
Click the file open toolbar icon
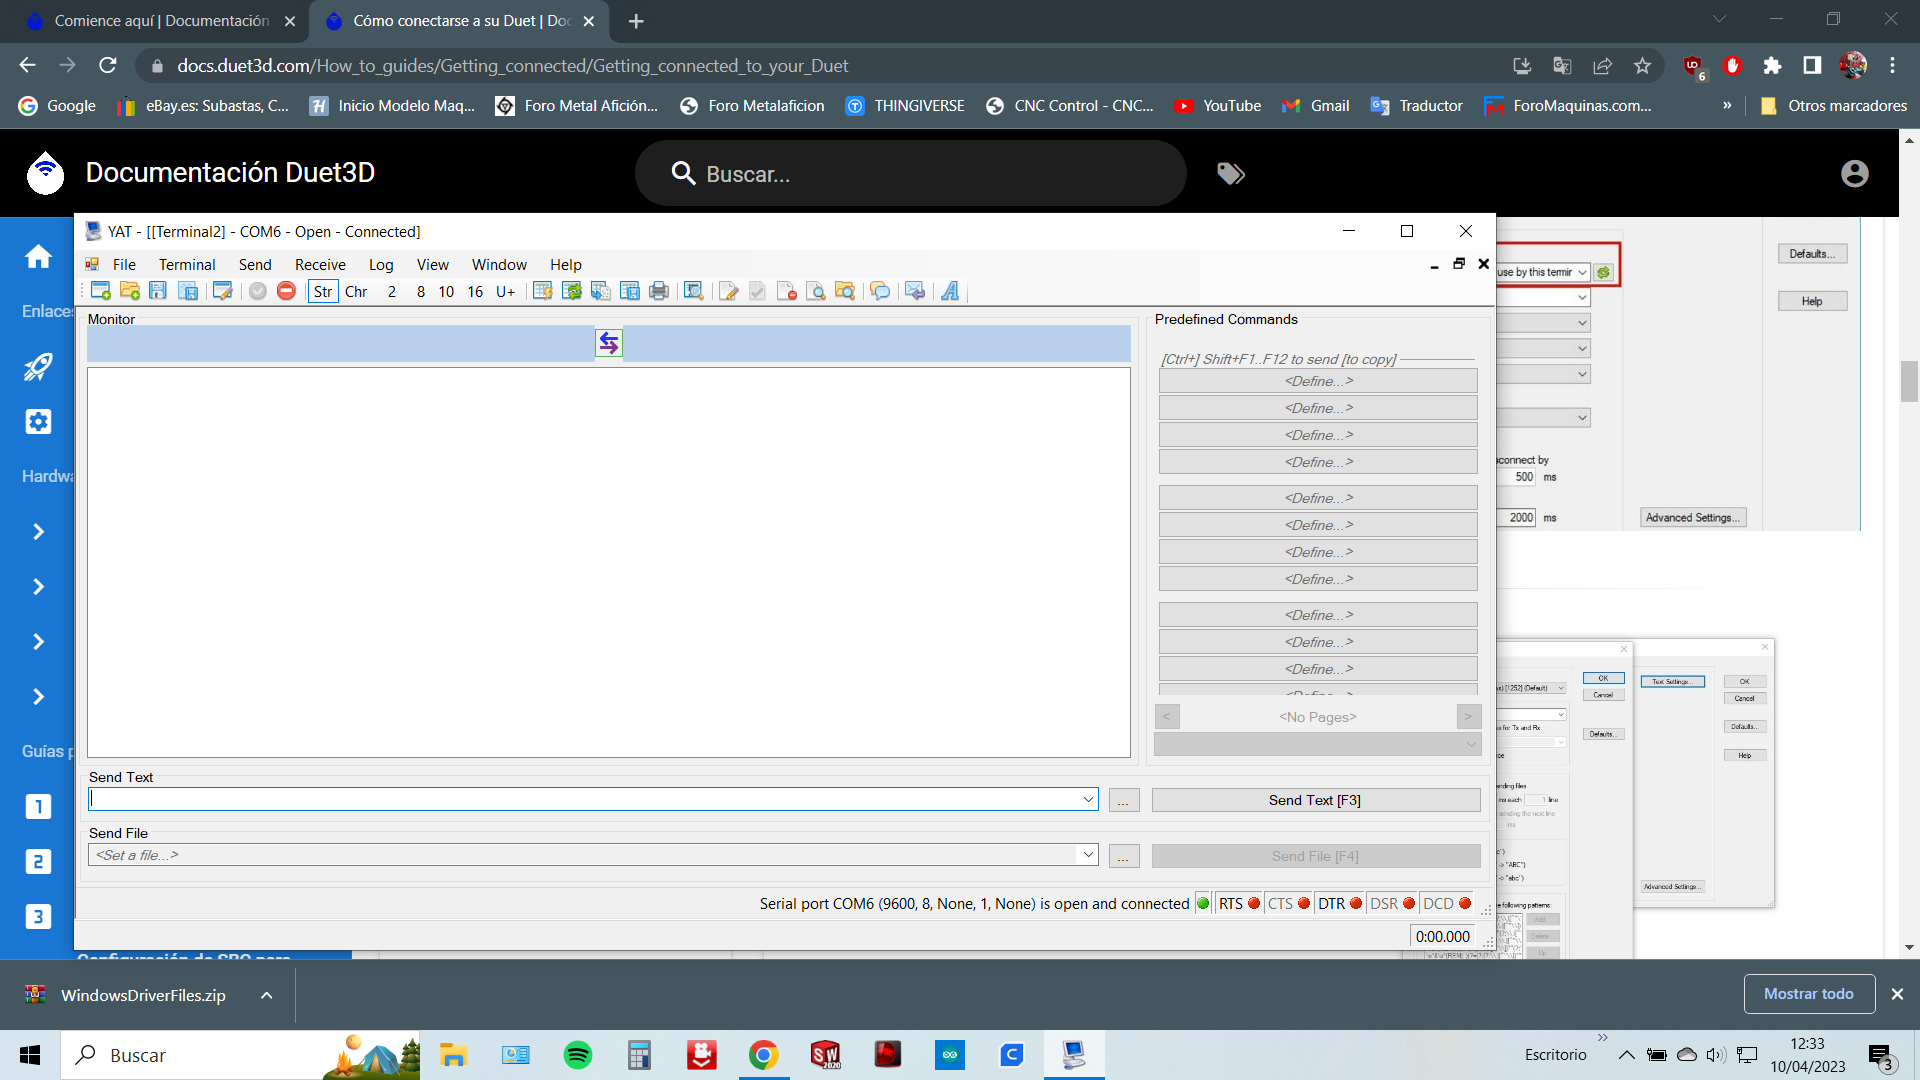pyautogui.click(x=125, y=291)
